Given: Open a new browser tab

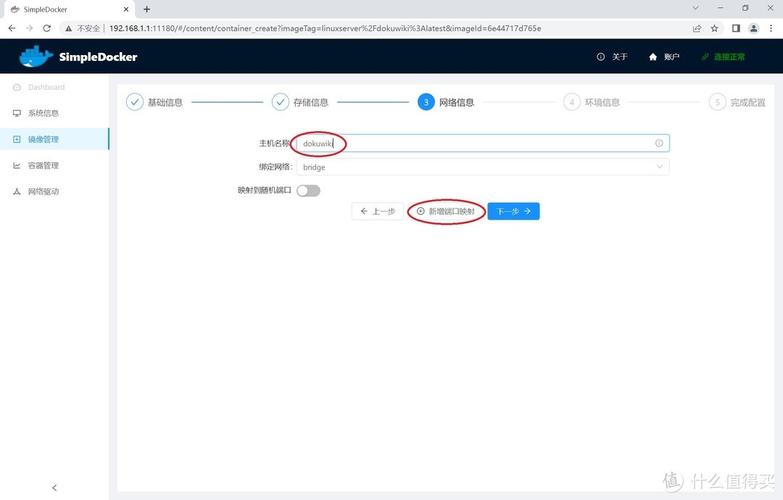Looking at the screenshot, I should [147, 9].
